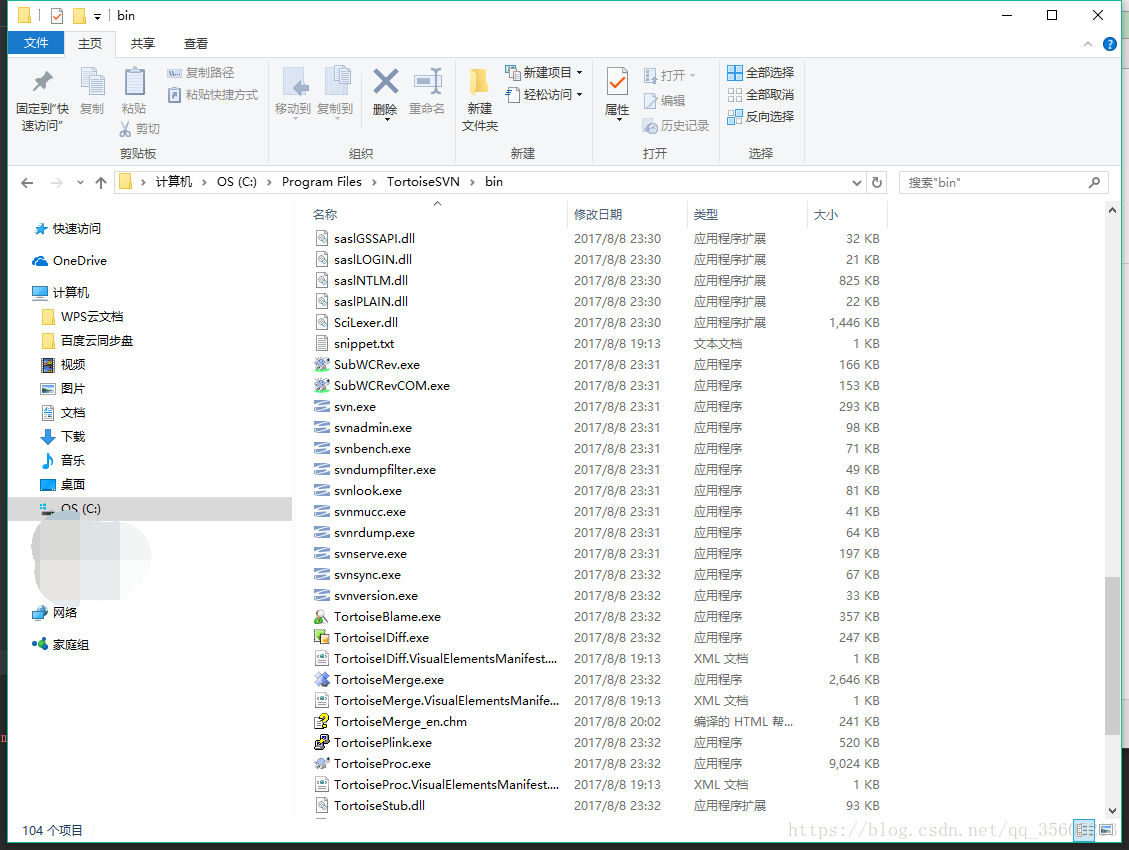
Task: Click the Move to icon
Action: [x=295, y=81]
